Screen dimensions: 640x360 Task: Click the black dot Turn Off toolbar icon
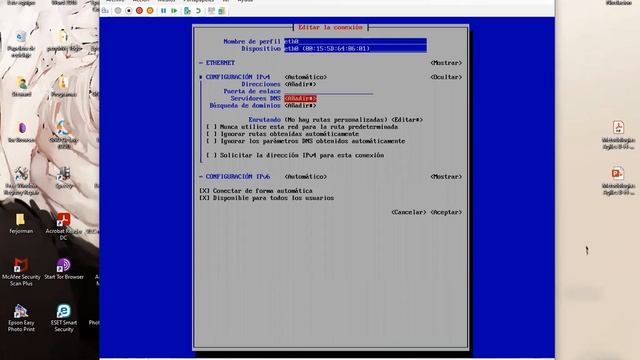(129, 11)
